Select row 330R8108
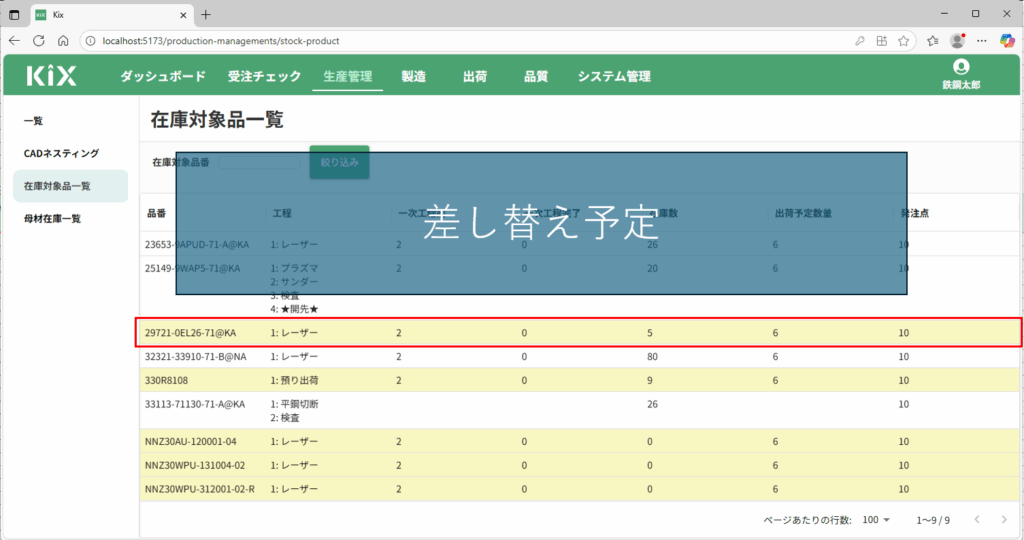 point(579,380)
